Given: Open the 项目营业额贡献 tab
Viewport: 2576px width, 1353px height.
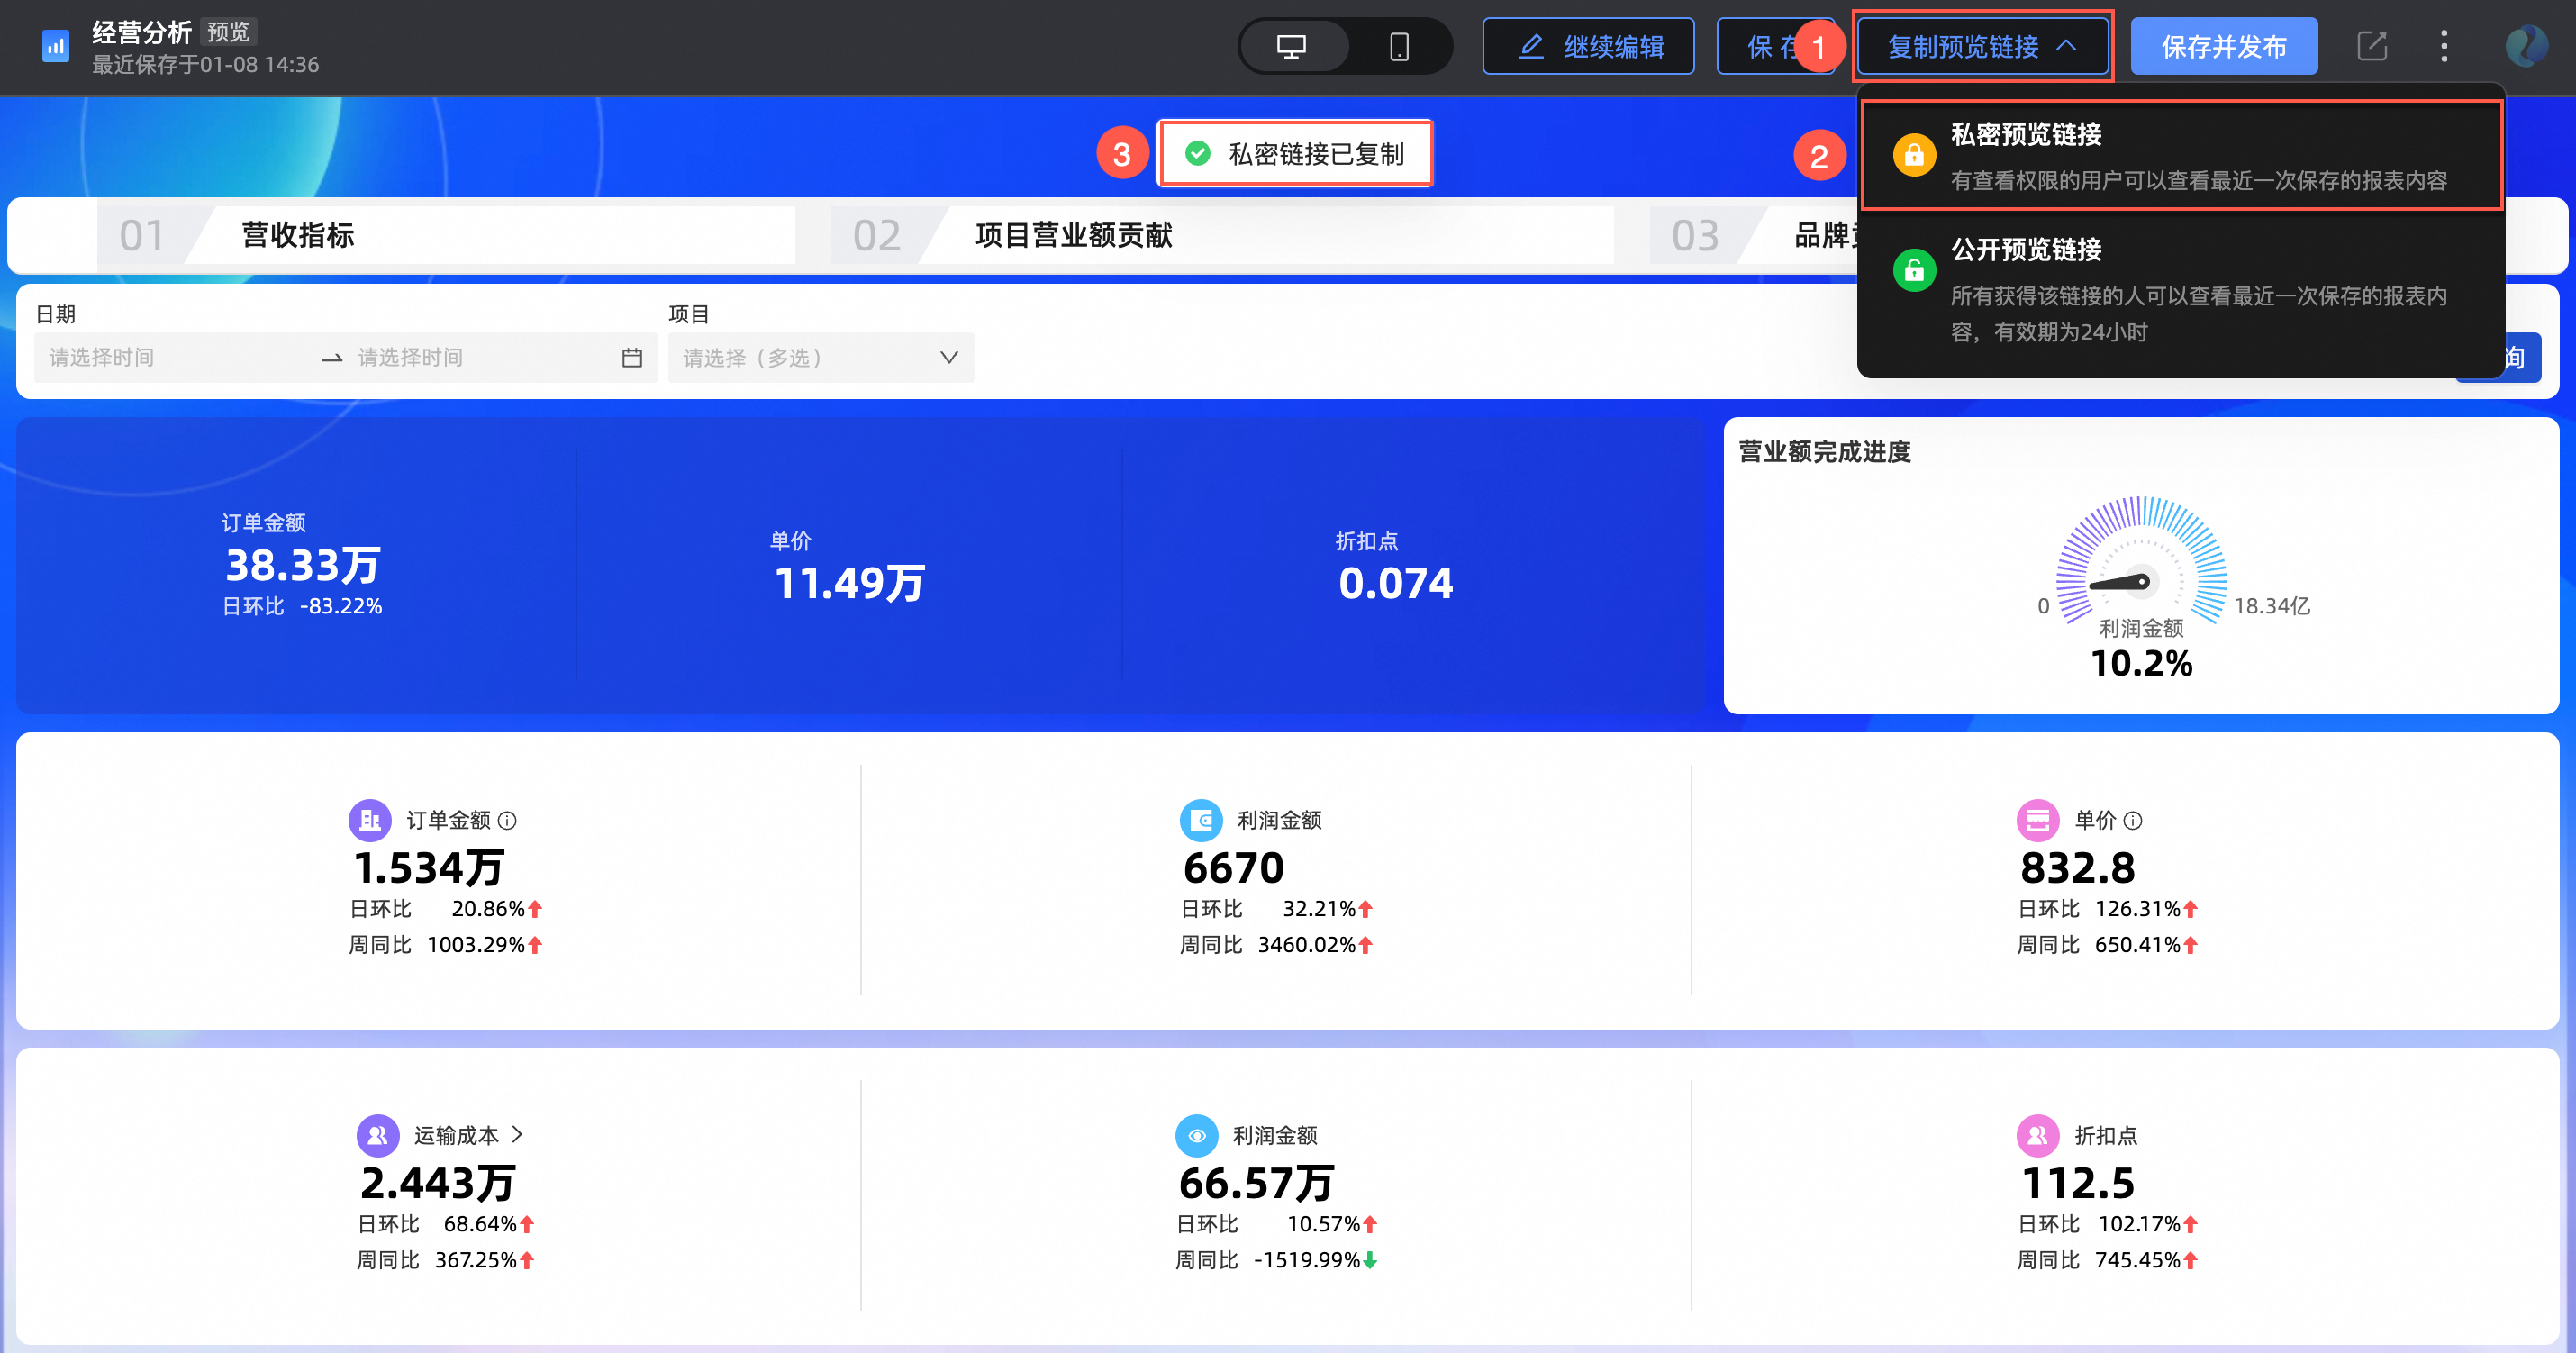Looking at the screenshot, I should pyautogui.click(x=1073, y=235).
